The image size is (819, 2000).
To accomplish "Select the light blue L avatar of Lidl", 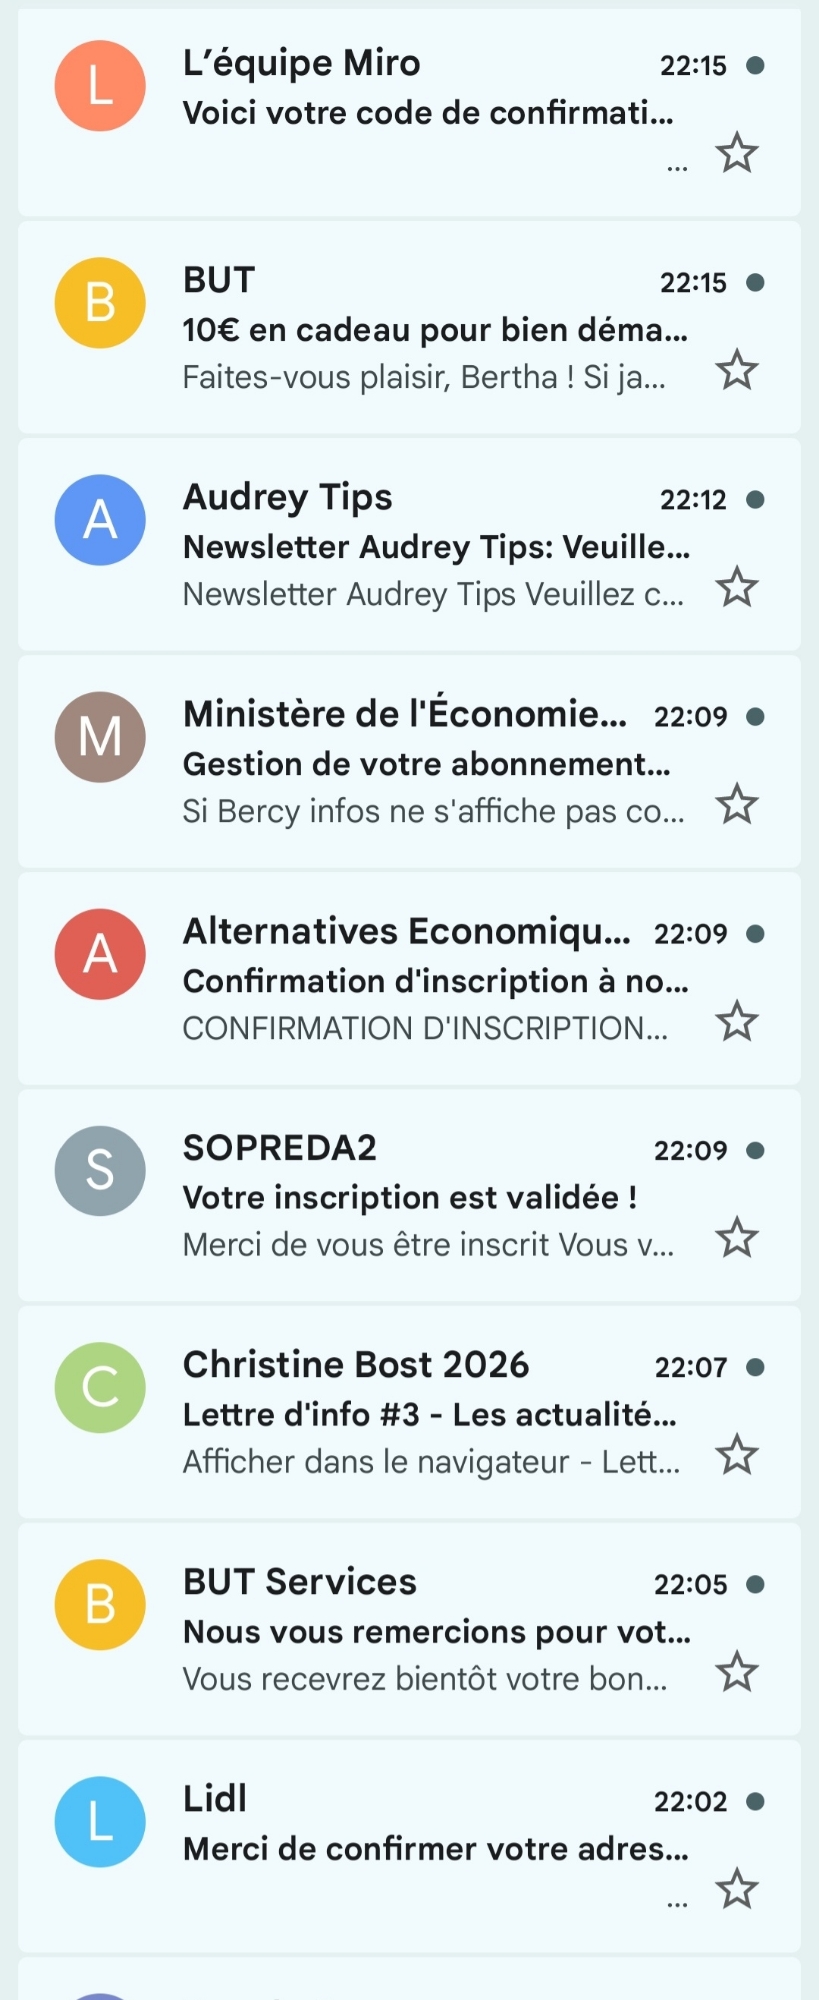I will click(100, 1822).
